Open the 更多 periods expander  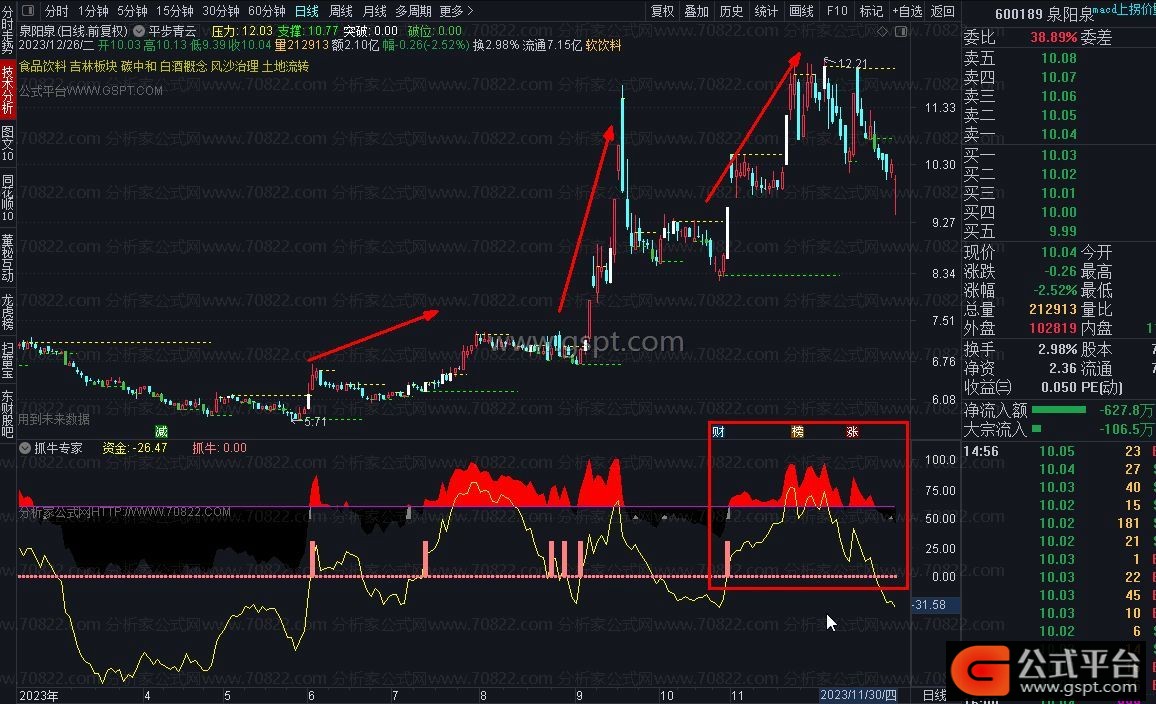456,11
